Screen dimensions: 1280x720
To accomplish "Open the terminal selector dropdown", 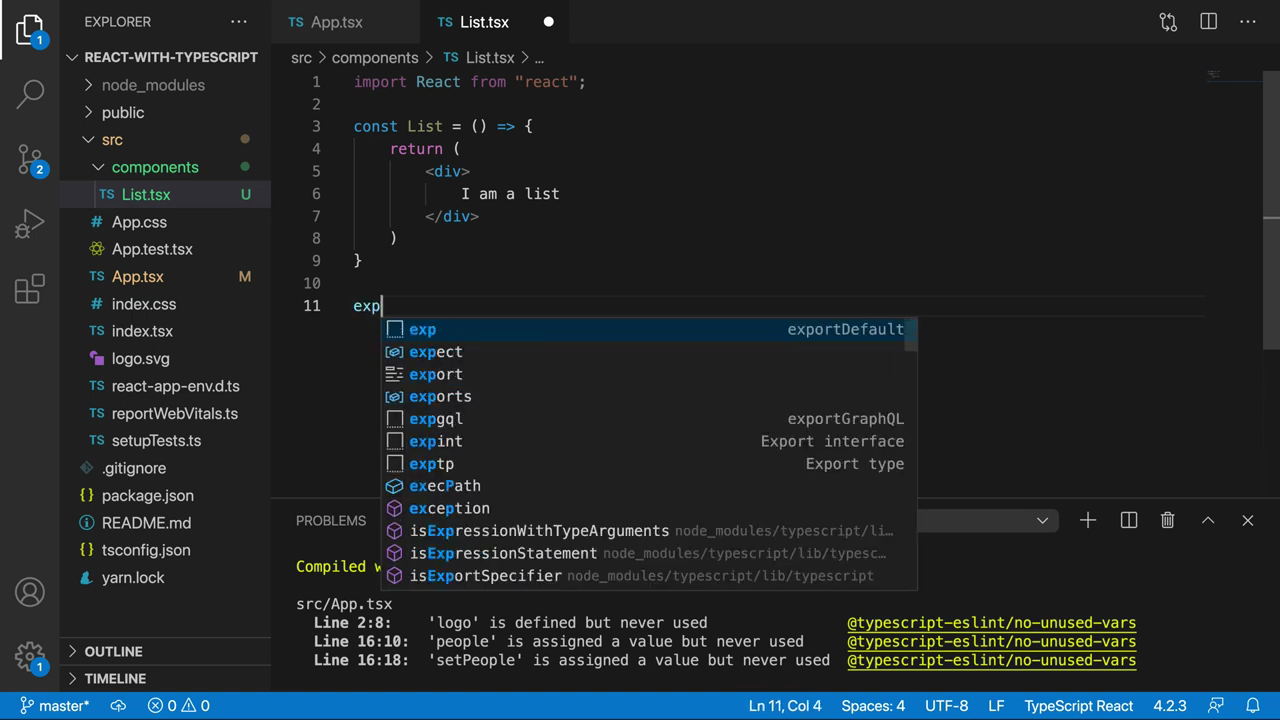I will tap(1042, 520).
